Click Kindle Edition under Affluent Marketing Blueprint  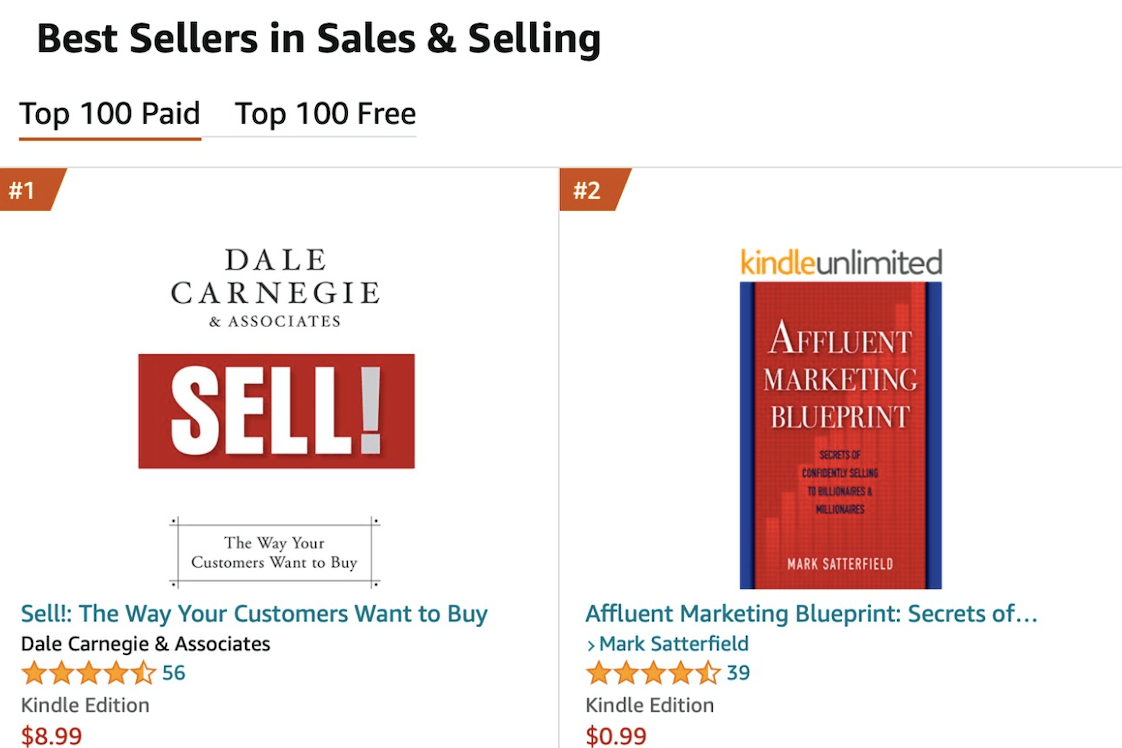(649, 705)
